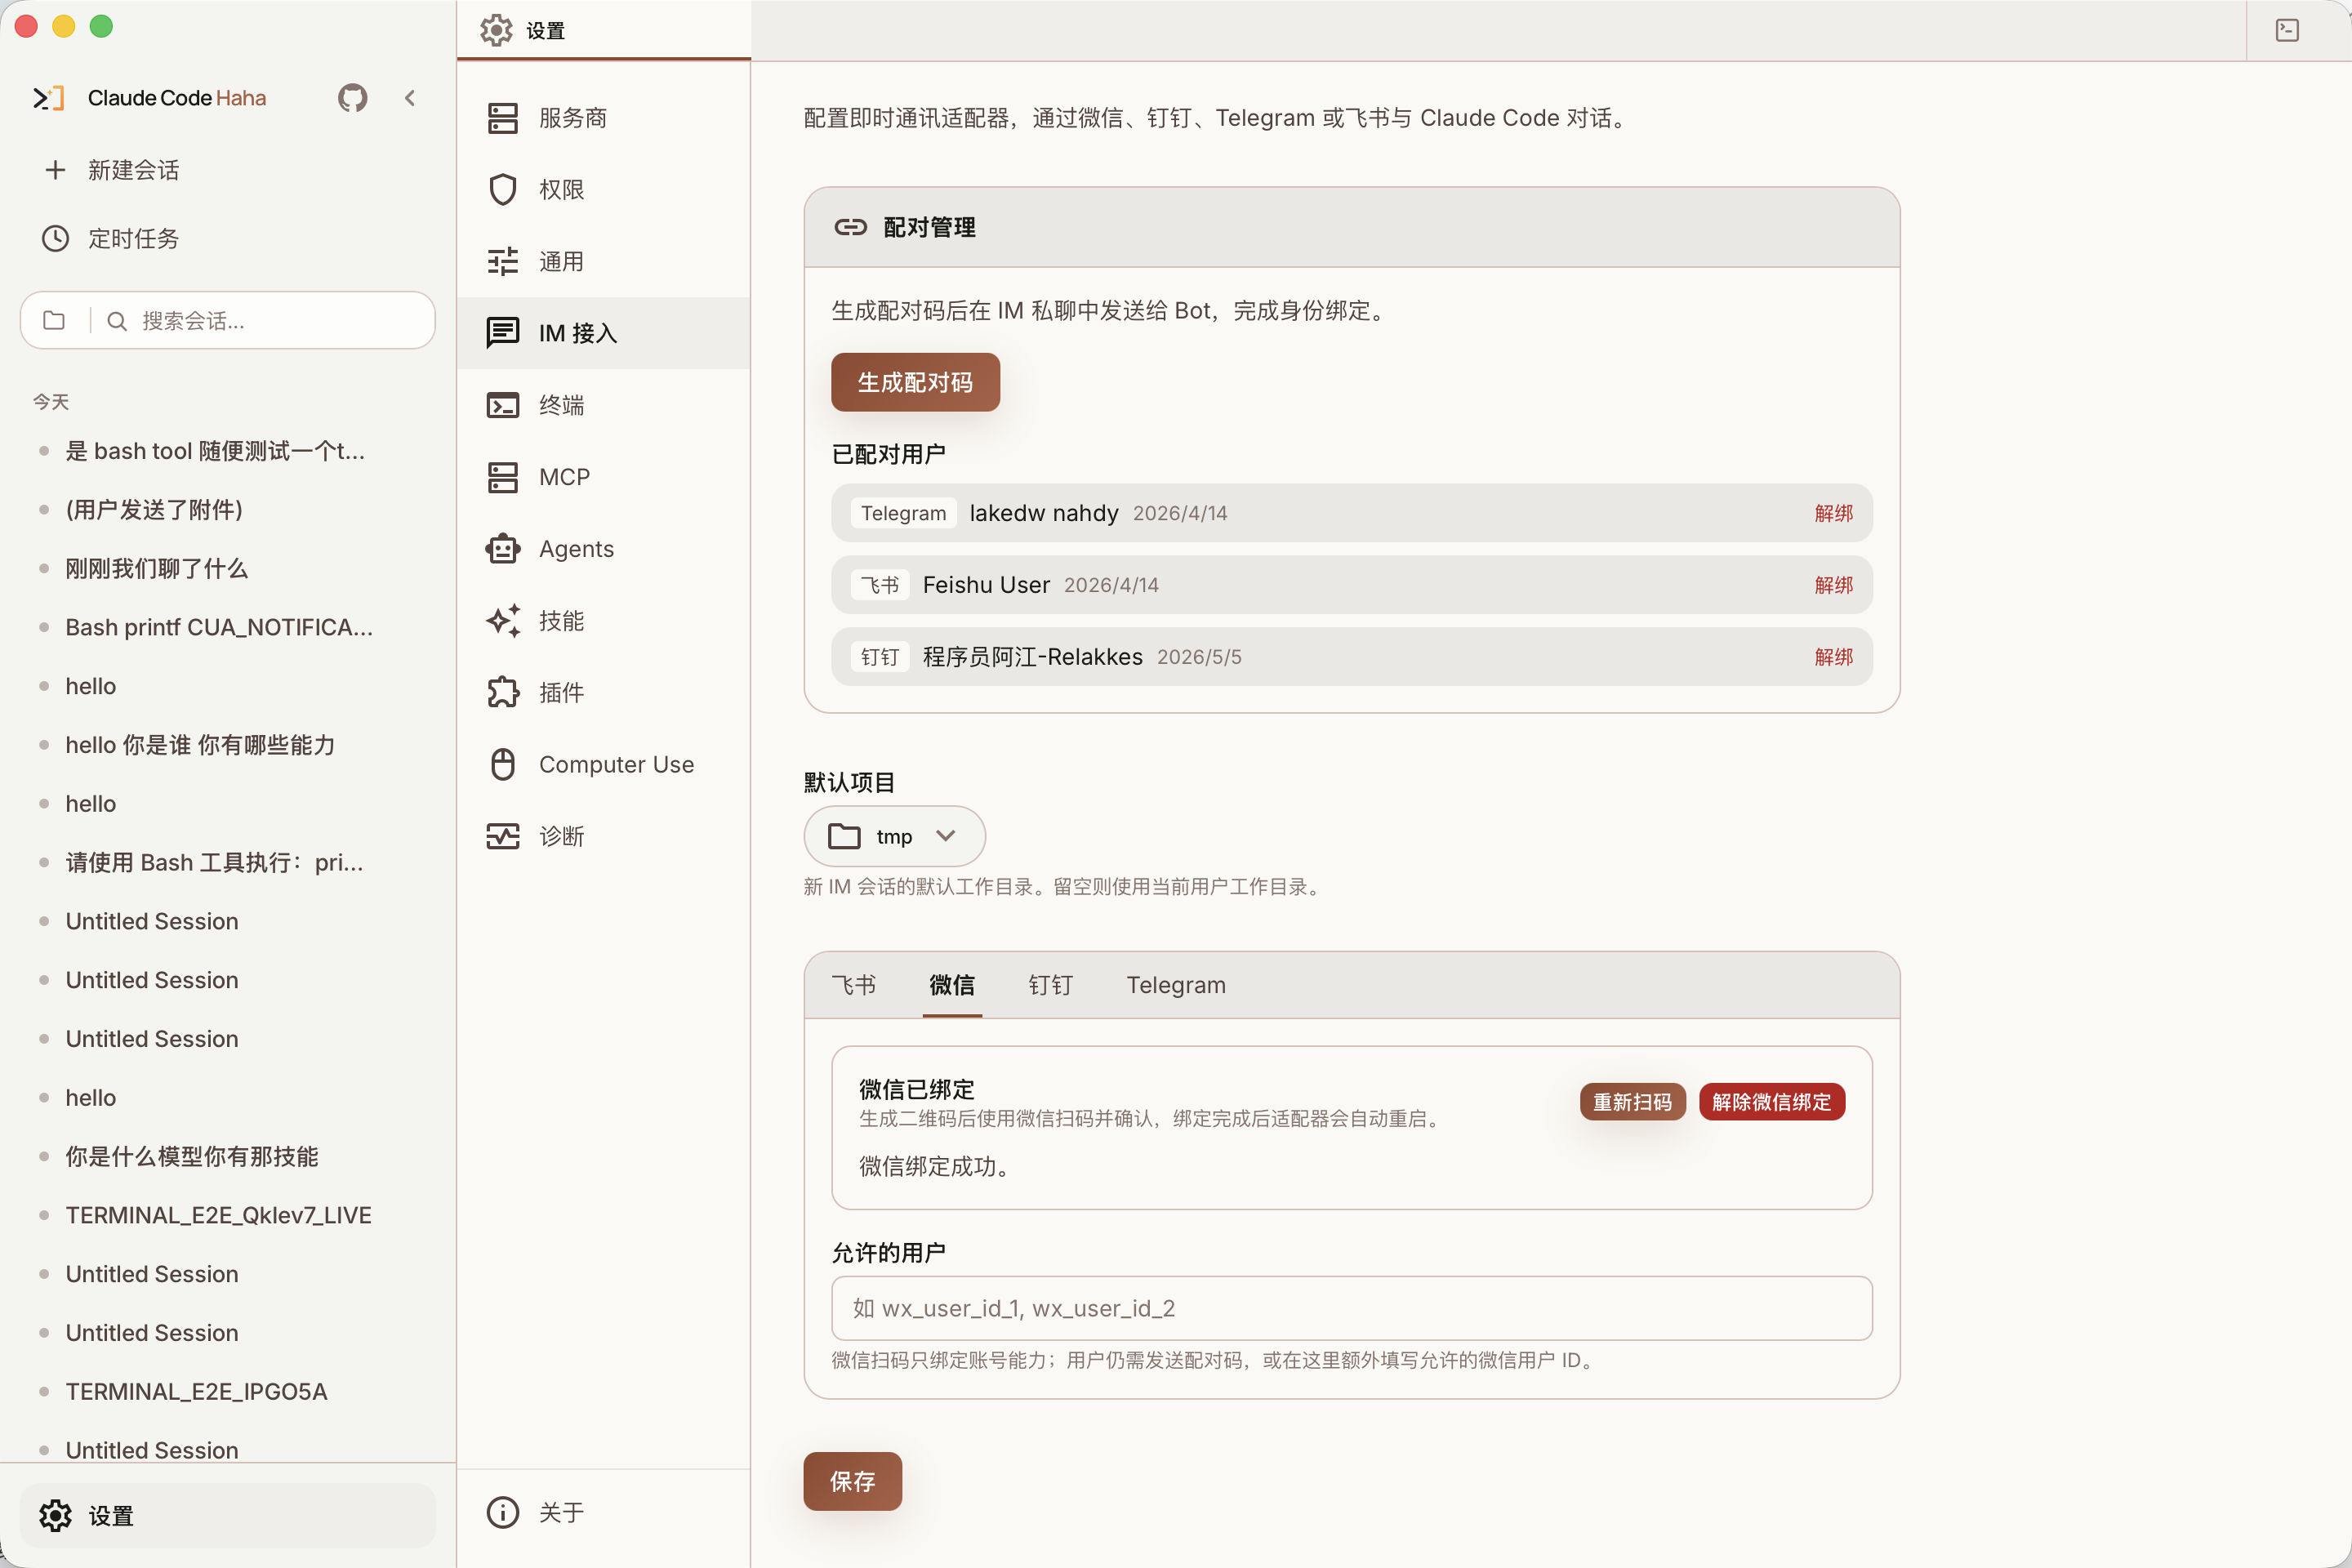Screen dimensions: 2352x1568
Task: Open Computer Use settings section
Action: 603,764
